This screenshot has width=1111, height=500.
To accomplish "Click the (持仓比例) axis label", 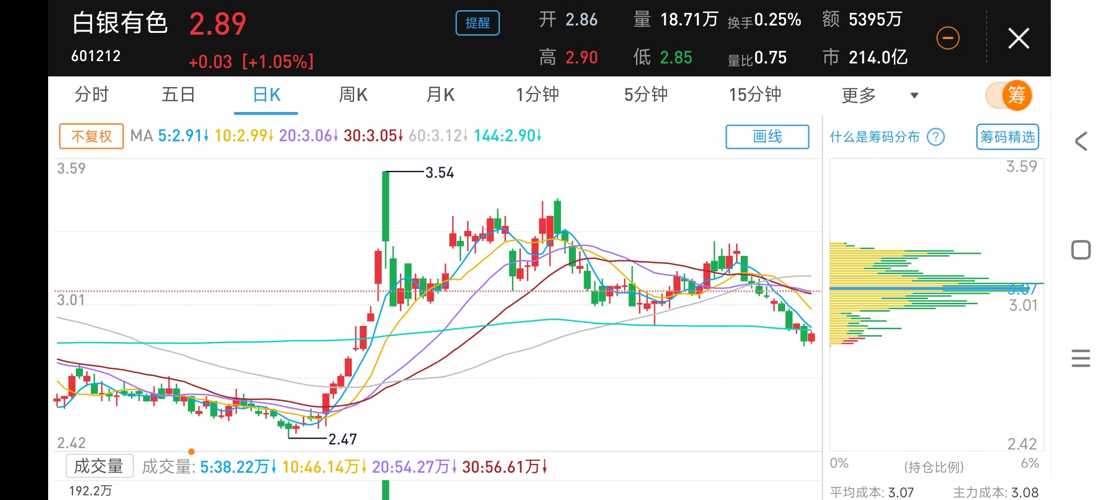I will coord(934,467).
